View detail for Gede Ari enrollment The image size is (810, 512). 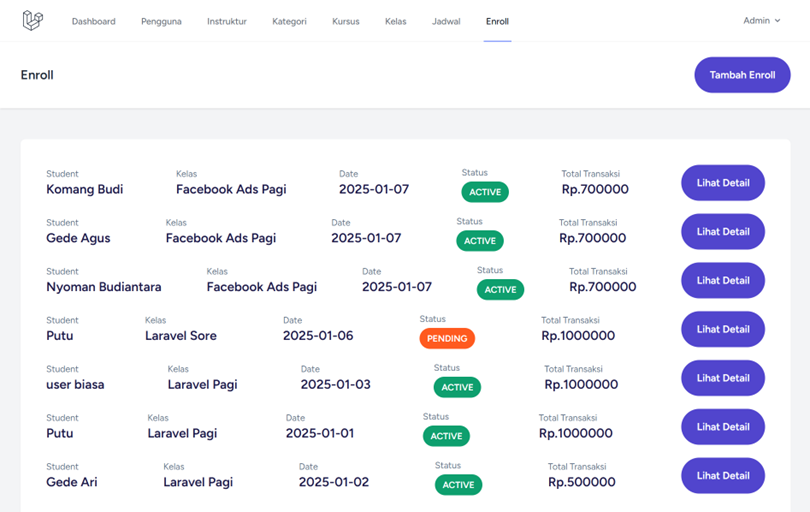[x=723, y=476]
